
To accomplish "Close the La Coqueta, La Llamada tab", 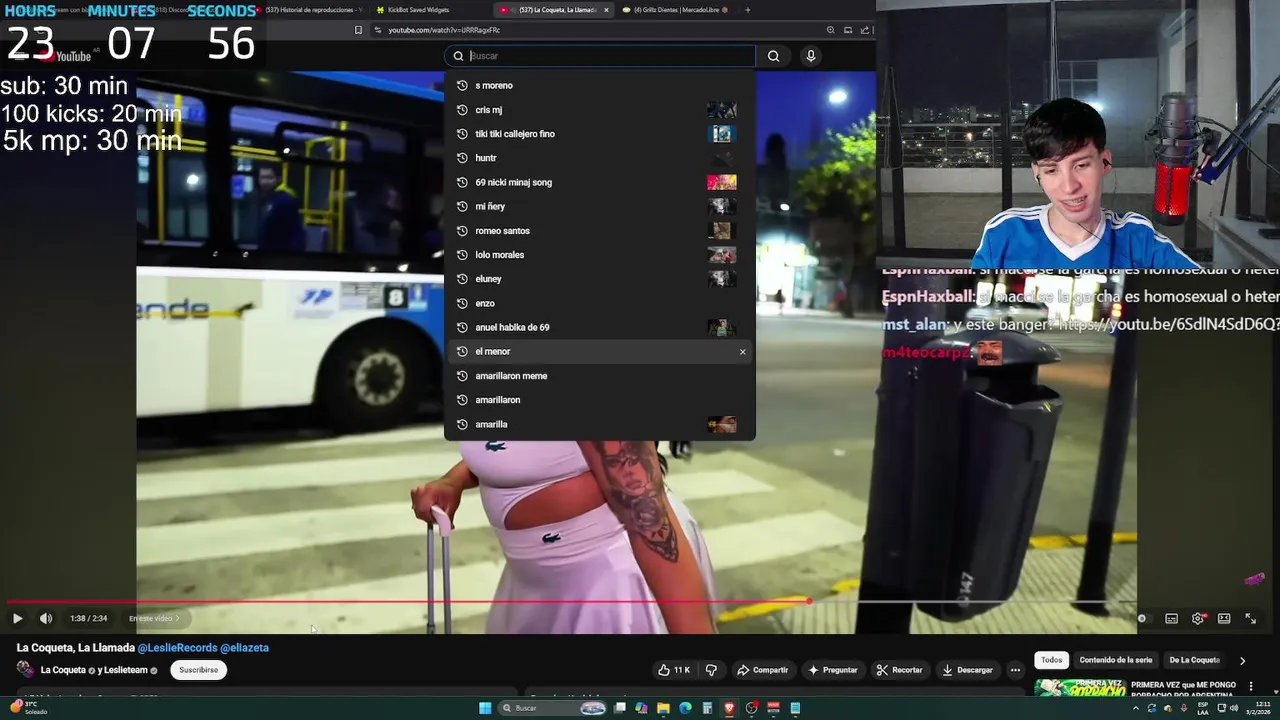I will 606,10.
